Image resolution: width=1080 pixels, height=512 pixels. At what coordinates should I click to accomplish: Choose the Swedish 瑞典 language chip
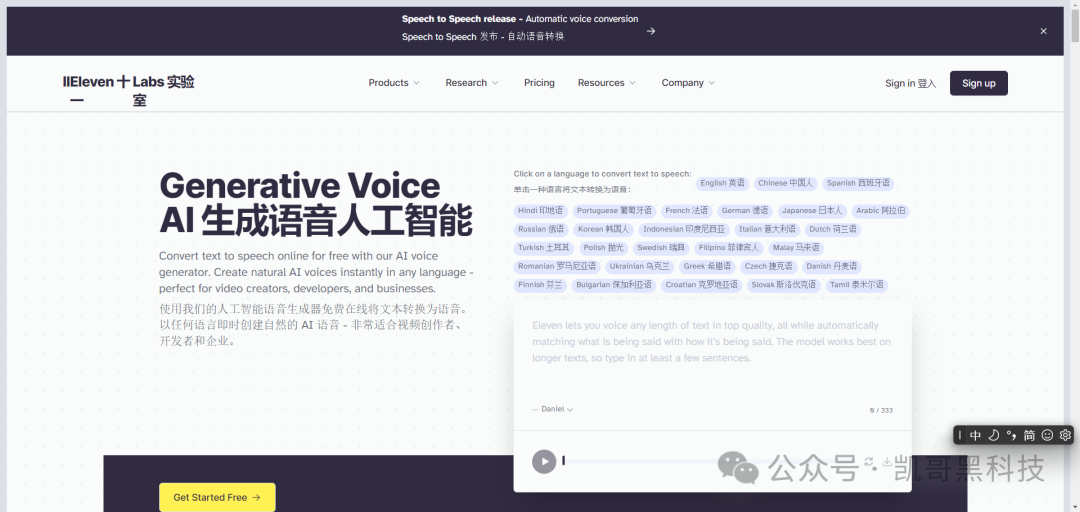pyautogui.click(x=661, y=248)
